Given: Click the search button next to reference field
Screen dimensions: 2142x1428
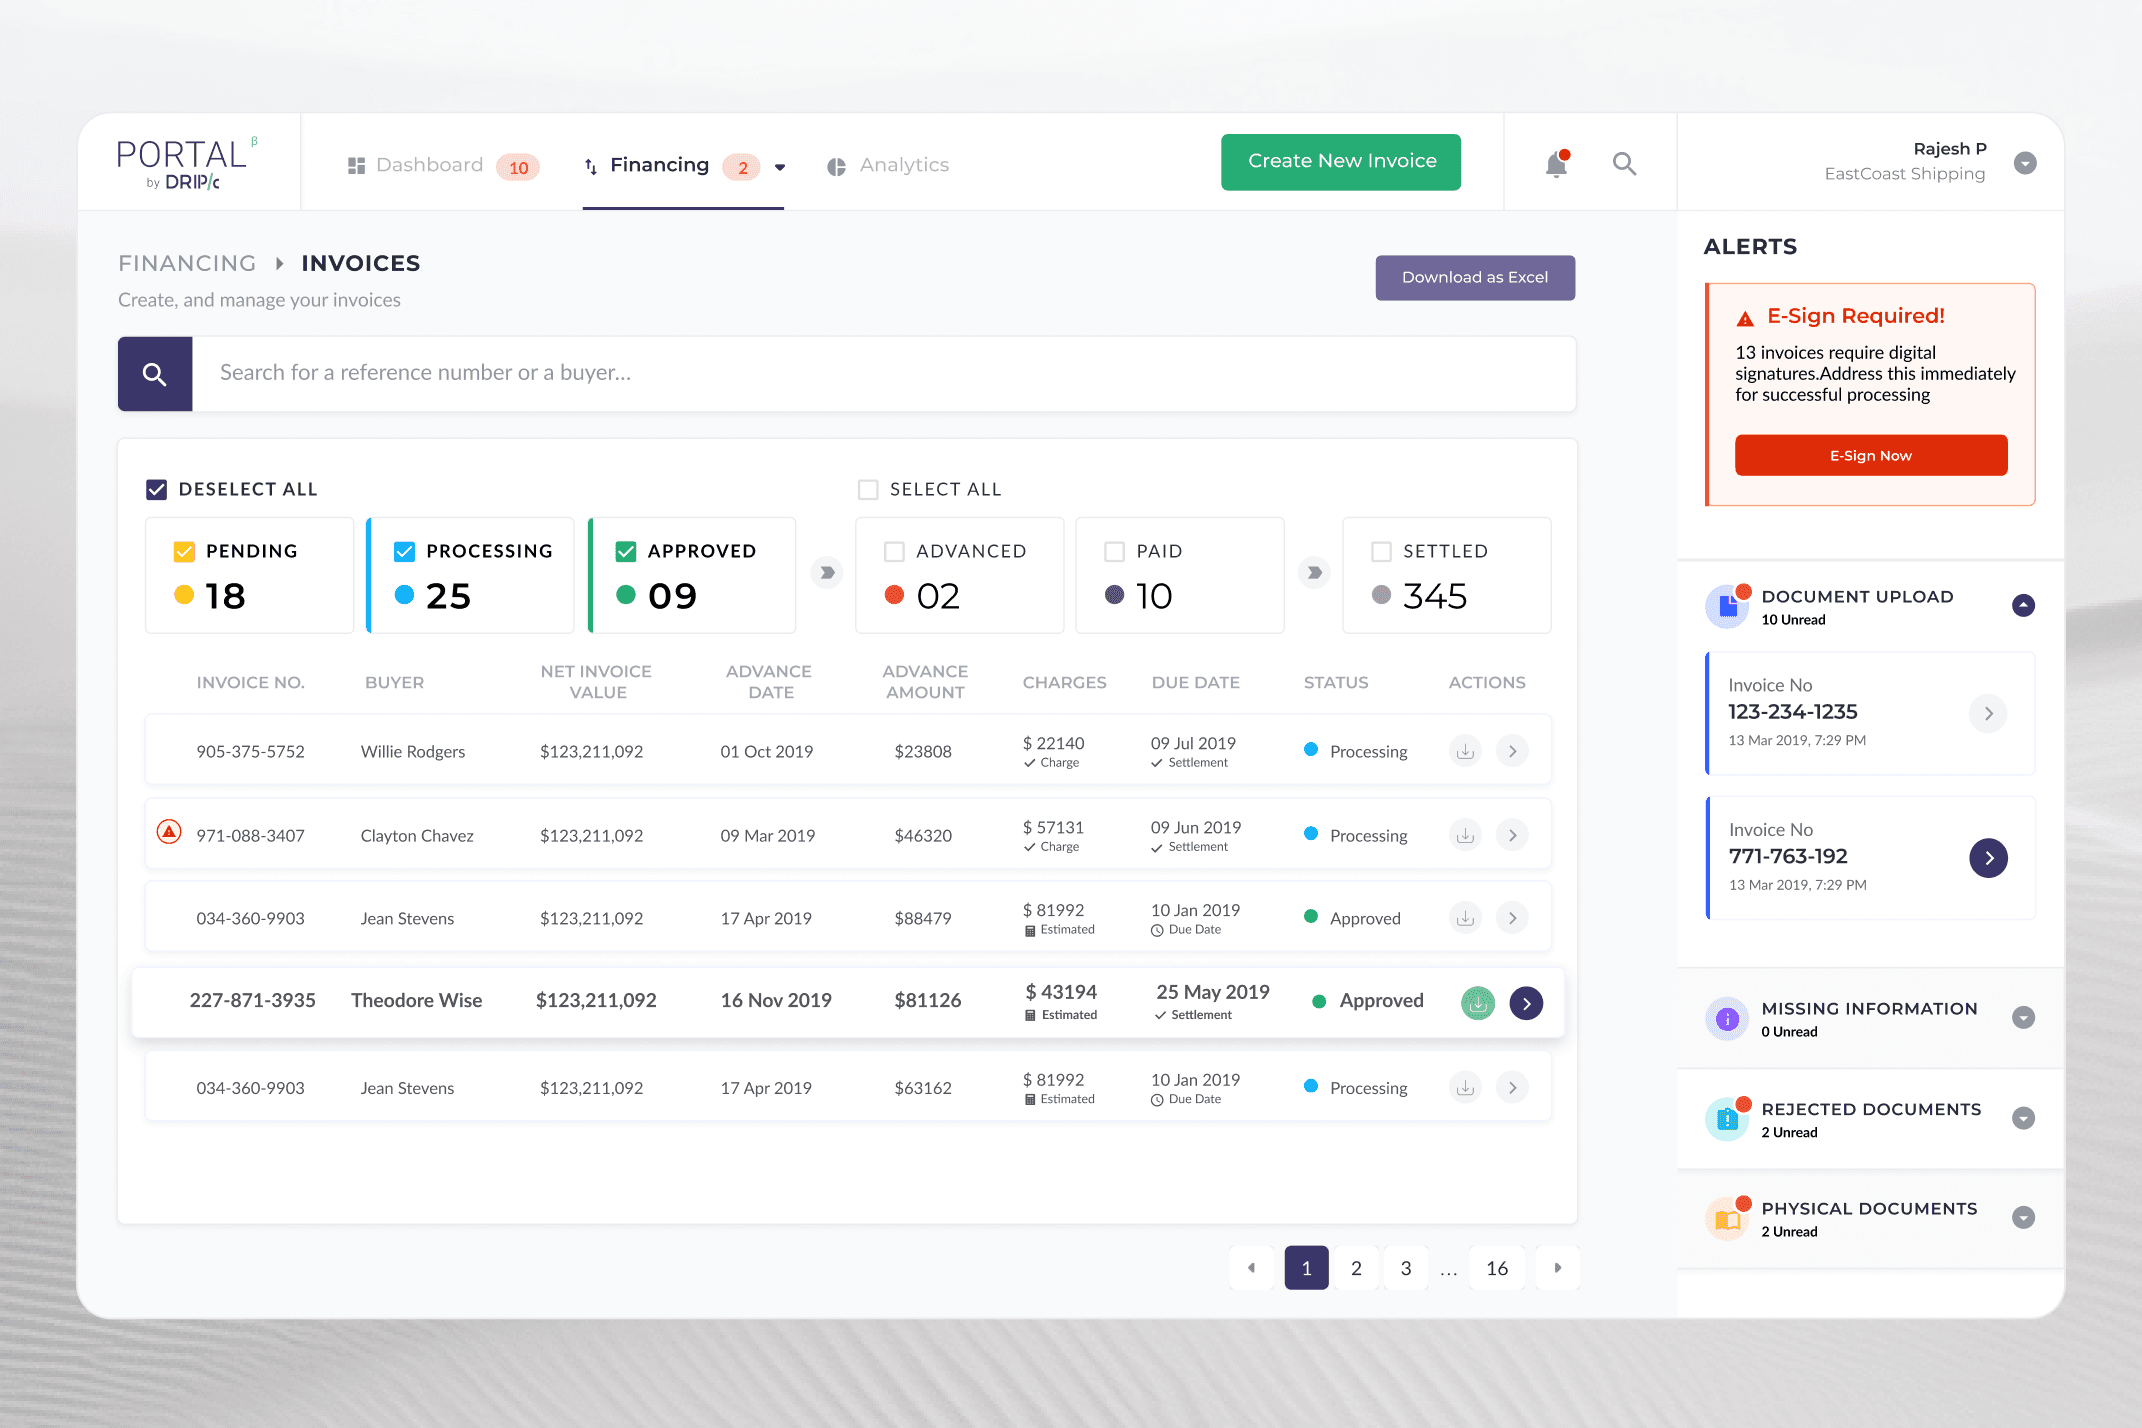Looking at the screenshot, I should [x=155, y=374].
